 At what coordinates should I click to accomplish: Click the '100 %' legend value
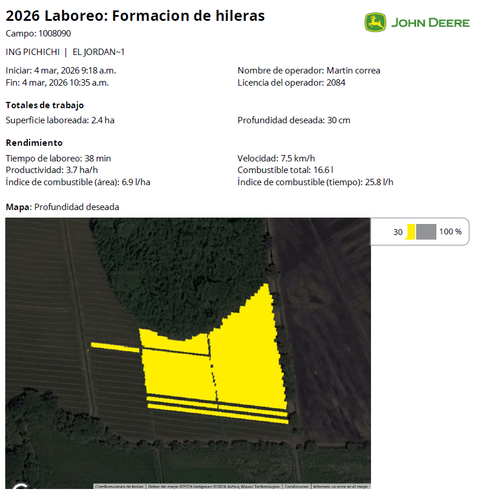tap(450, 232)
